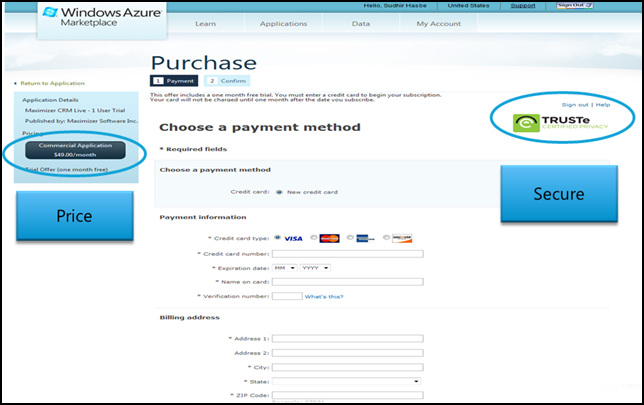The height and width of the screenshot is (405, 644).
Task: Open the Learn menu
Action: (x=205, y=24)
